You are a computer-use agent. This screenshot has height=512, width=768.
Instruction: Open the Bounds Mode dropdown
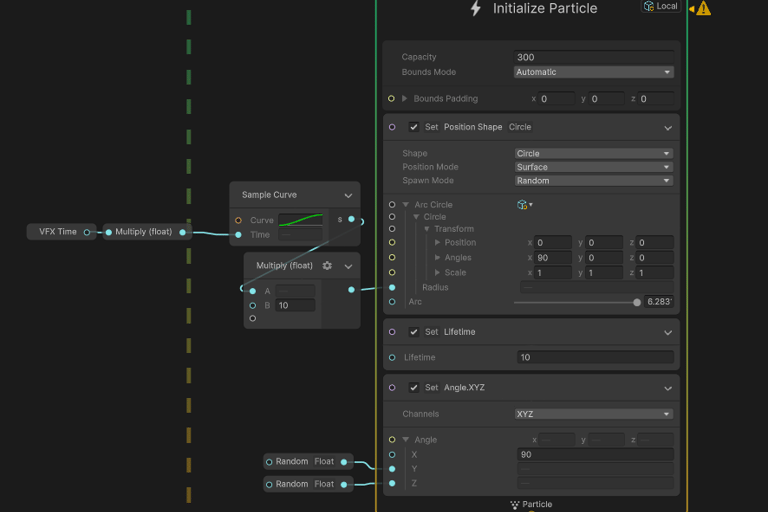click(593, 72)
